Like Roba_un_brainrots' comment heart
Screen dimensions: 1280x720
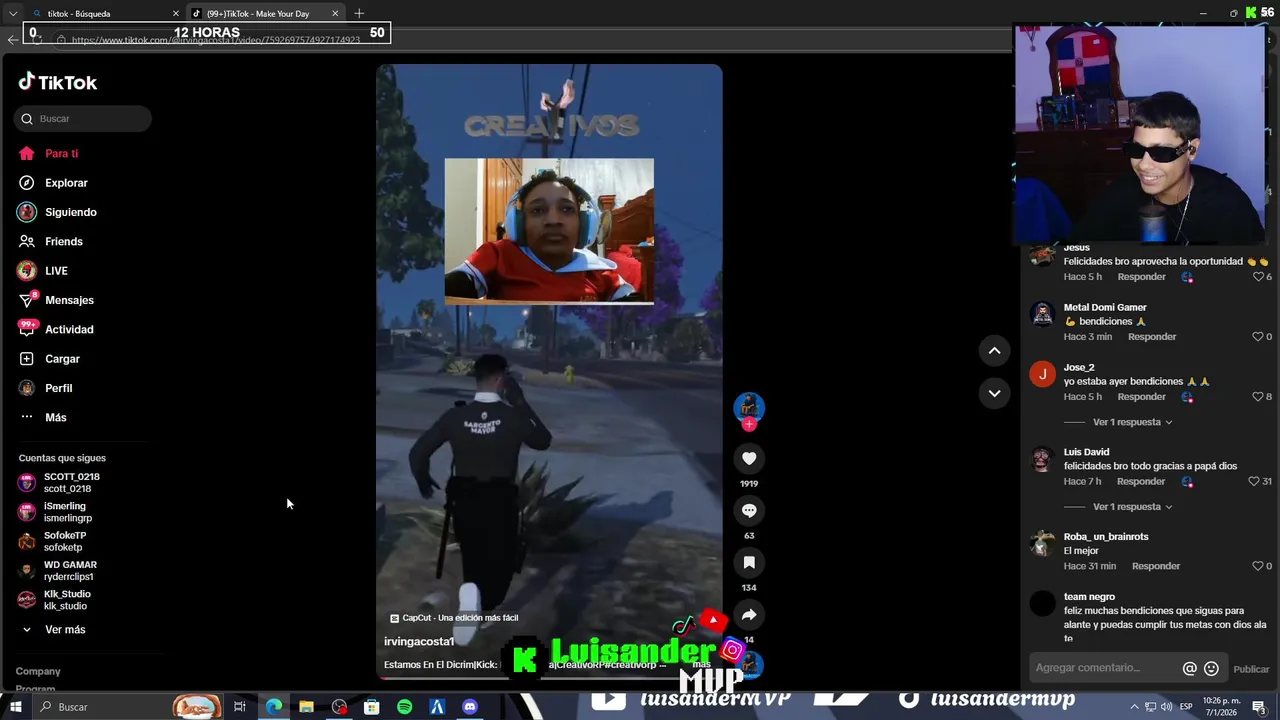pos(1258,566)
